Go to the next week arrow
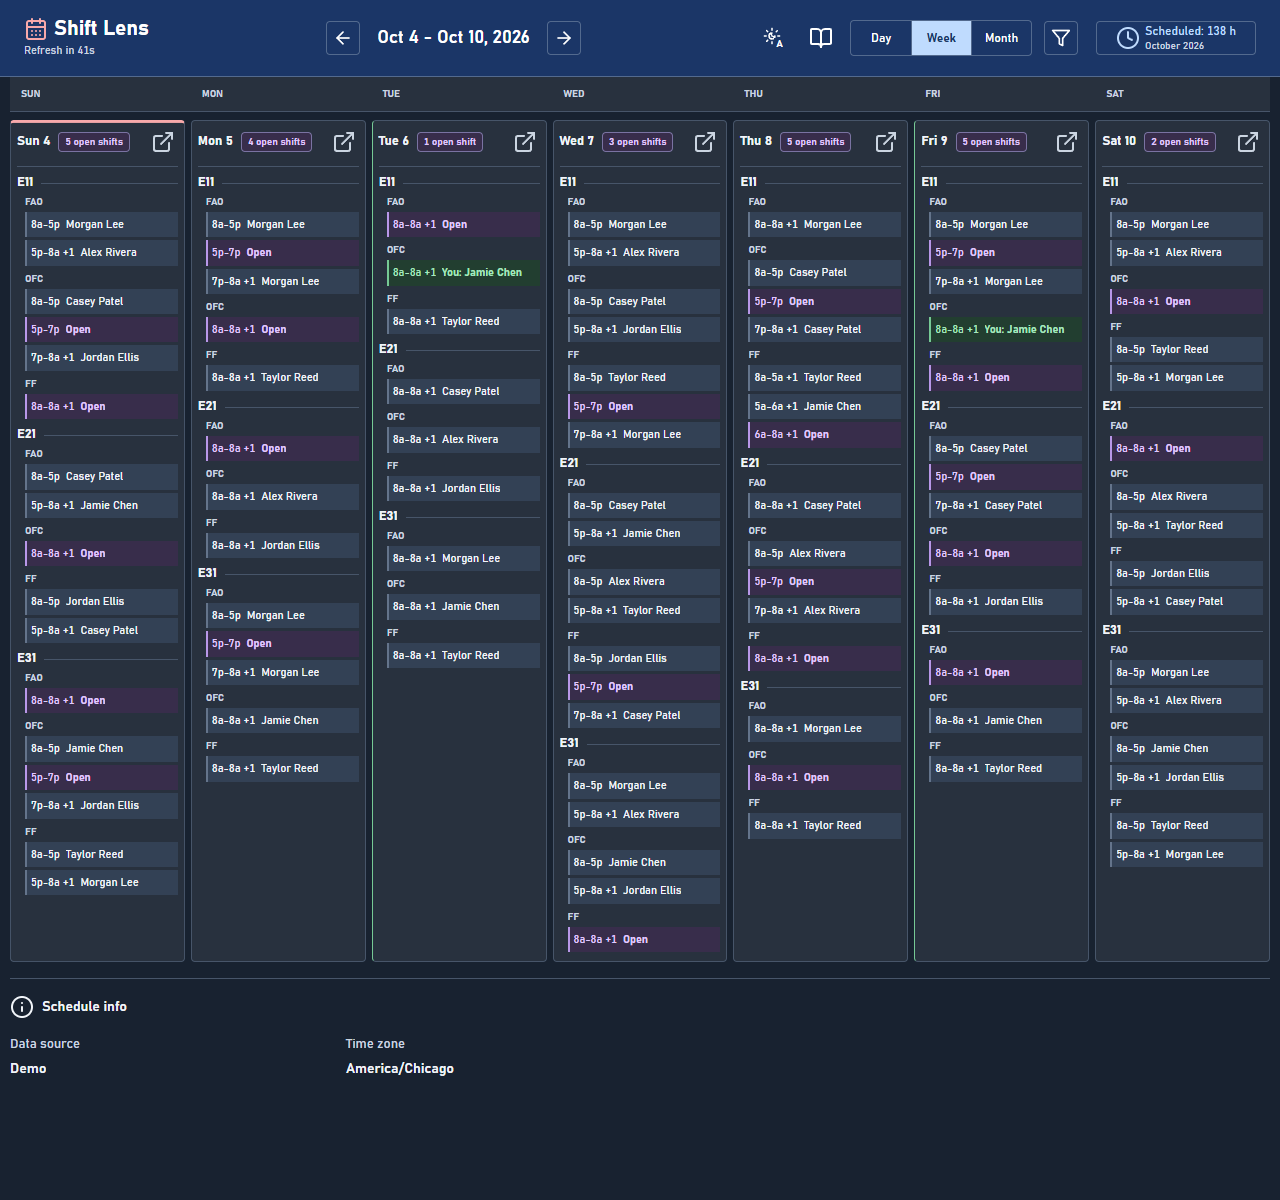 coord(564,38)
